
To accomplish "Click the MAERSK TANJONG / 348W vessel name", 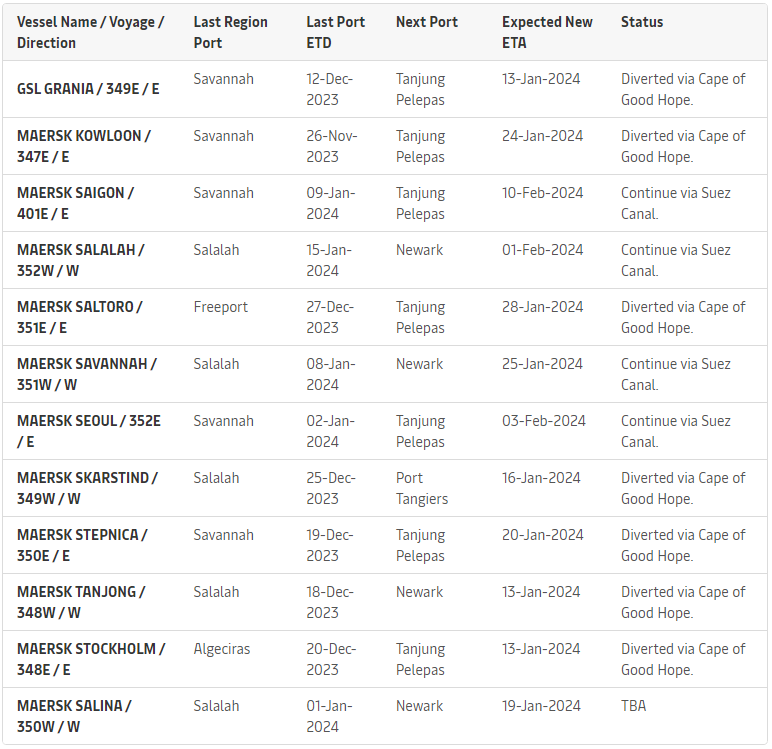I will coord(81,602).
